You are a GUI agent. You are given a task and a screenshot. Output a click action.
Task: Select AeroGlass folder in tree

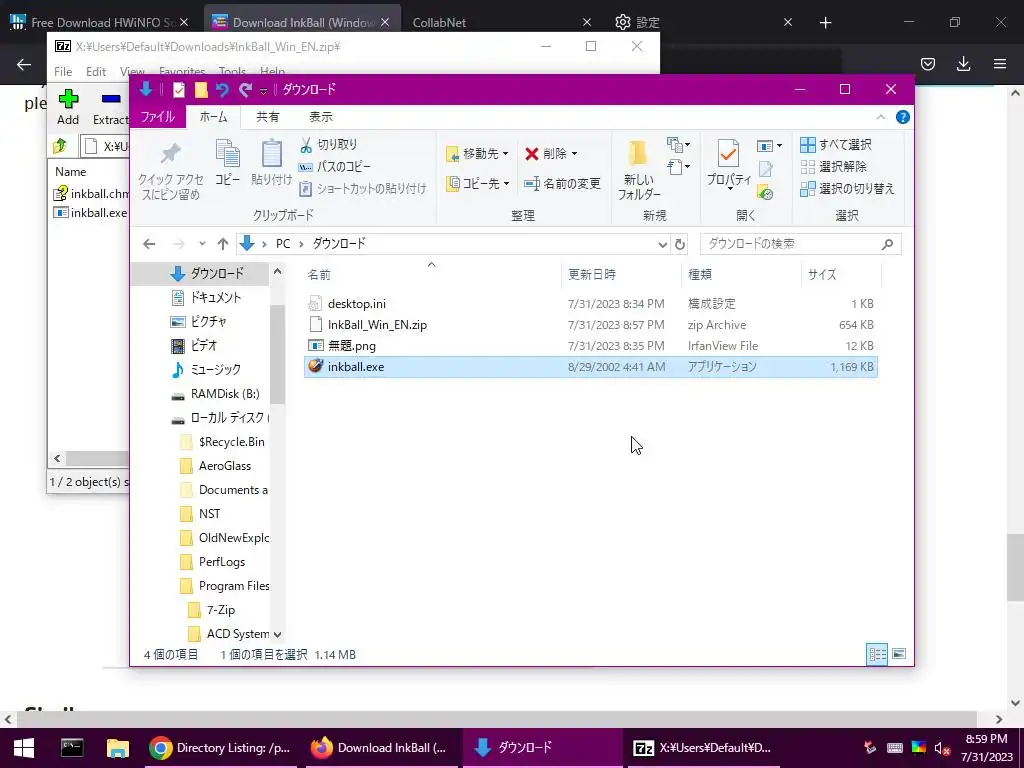pos(216,466)
